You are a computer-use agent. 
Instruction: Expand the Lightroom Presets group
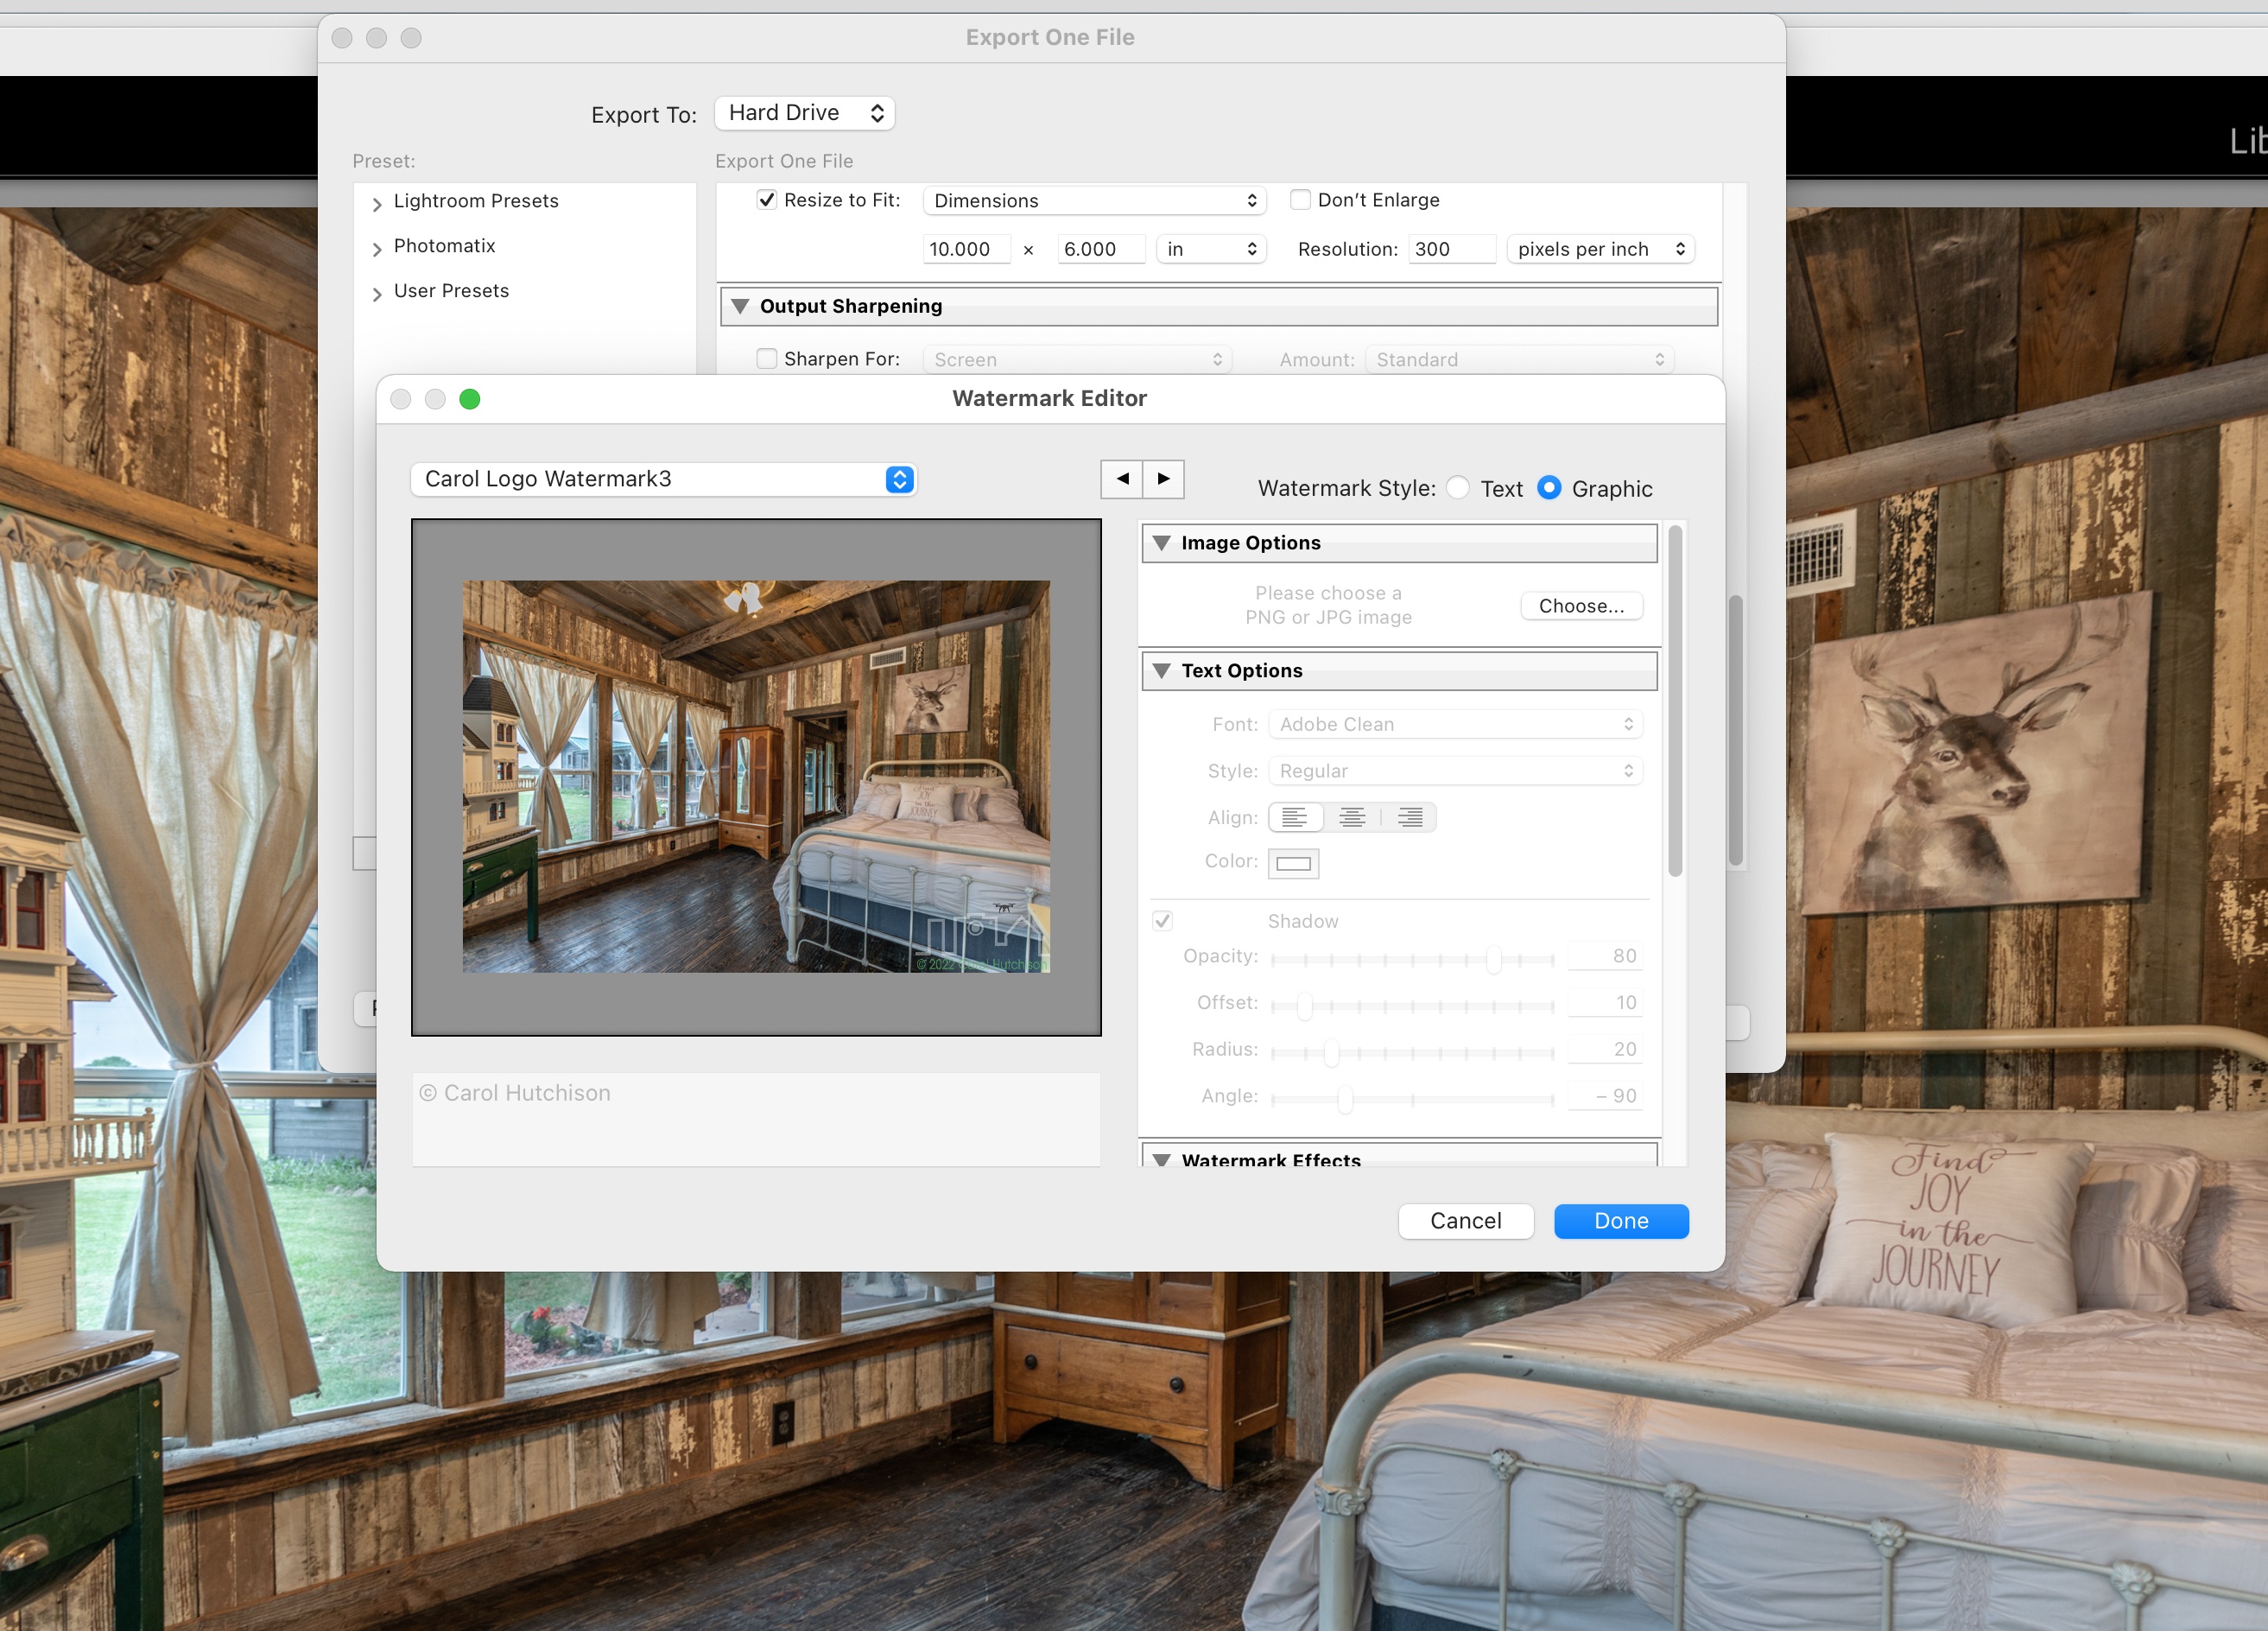[377, 203]
